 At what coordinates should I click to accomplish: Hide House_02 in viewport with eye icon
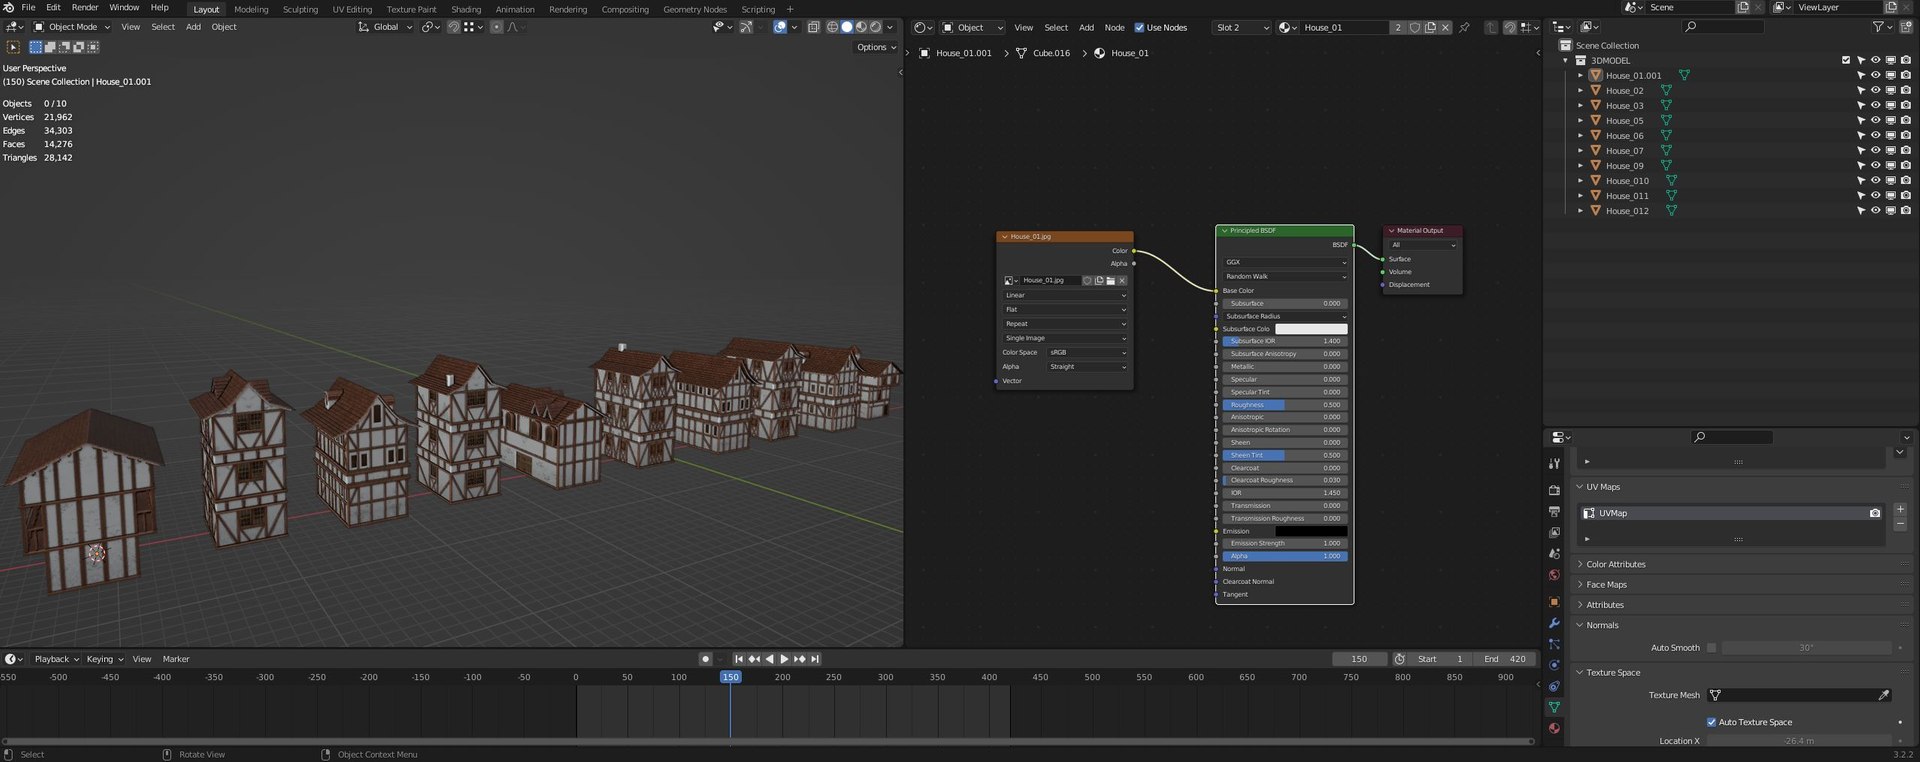tap(1876, 90)
